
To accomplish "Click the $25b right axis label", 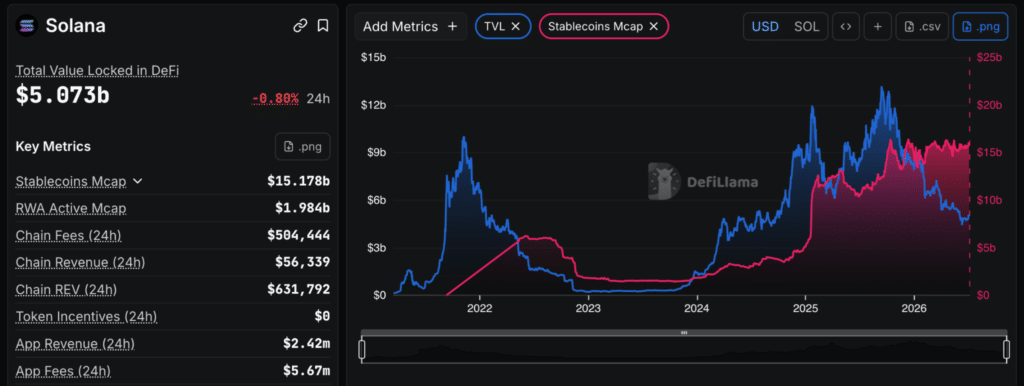I will pos(989,57).
